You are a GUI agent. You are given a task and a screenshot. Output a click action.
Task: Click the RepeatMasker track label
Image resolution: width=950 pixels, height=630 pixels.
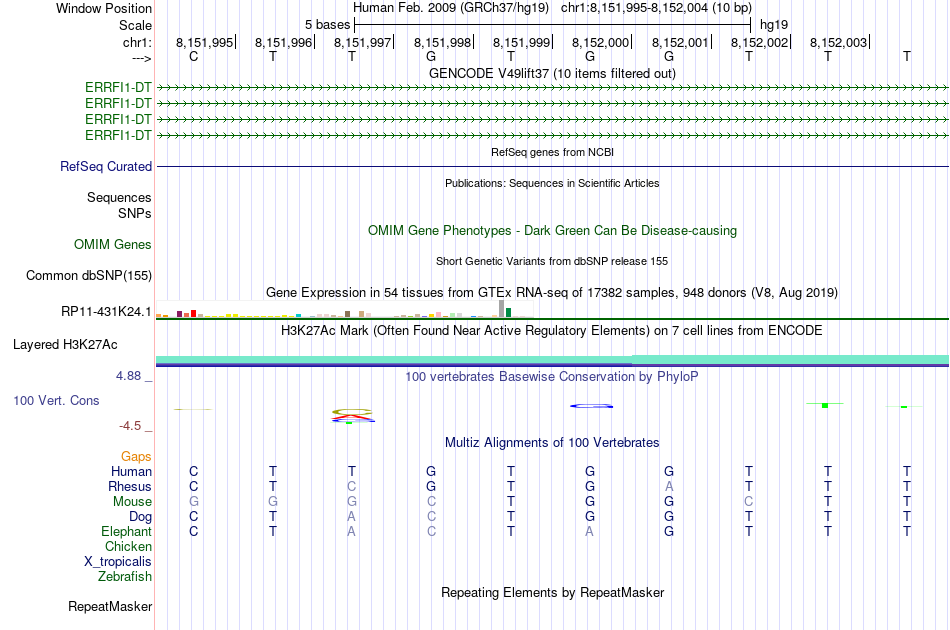(110, 606)
